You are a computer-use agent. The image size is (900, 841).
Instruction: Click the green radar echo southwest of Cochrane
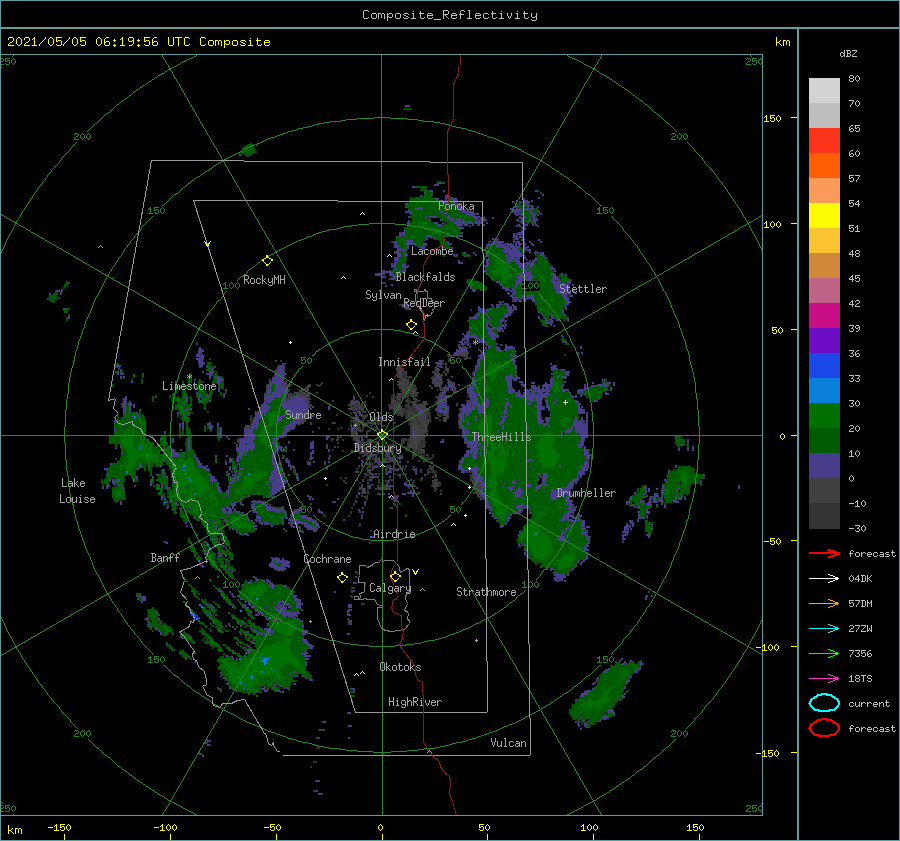coord(267,637)
